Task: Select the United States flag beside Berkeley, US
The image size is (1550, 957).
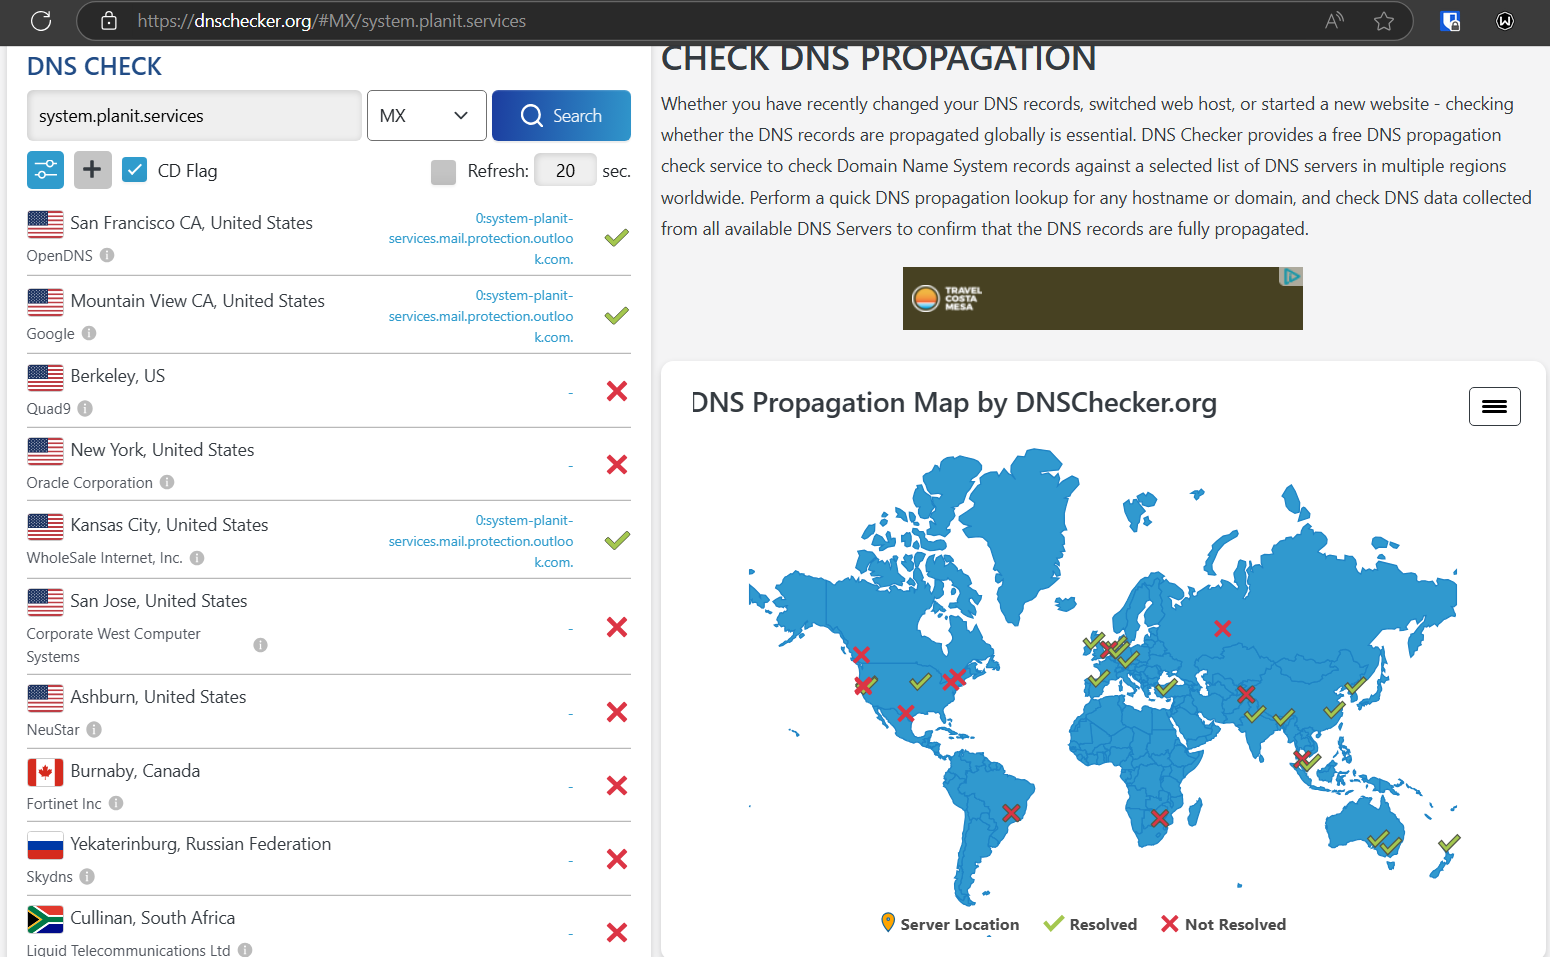Action: 45,377
